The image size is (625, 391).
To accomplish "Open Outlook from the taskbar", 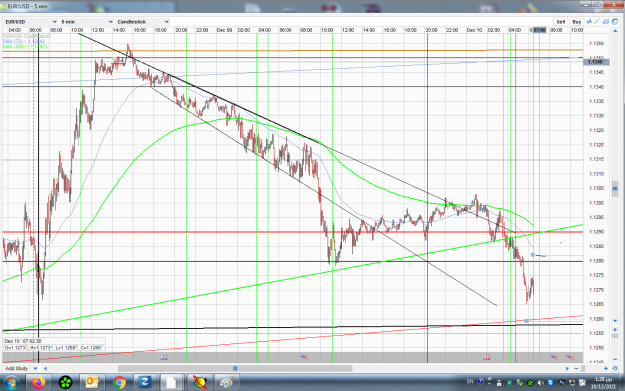I will (x=92, y=383).
